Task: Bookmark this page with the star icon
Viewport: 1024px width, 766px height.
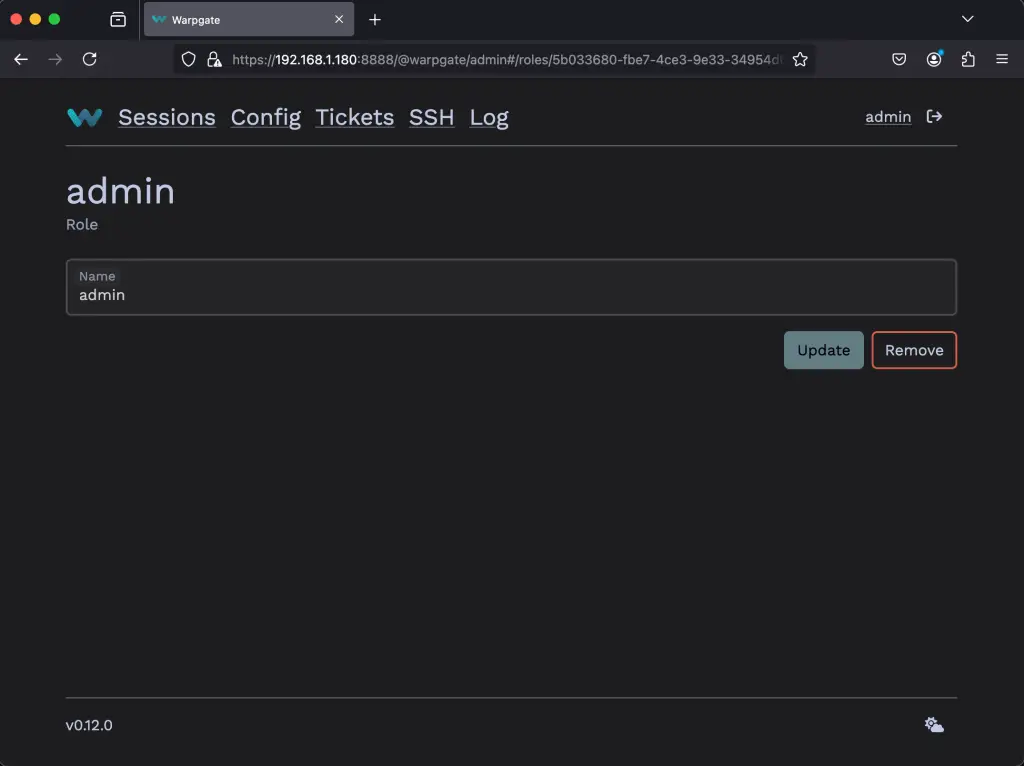Action: click(800, 59)
